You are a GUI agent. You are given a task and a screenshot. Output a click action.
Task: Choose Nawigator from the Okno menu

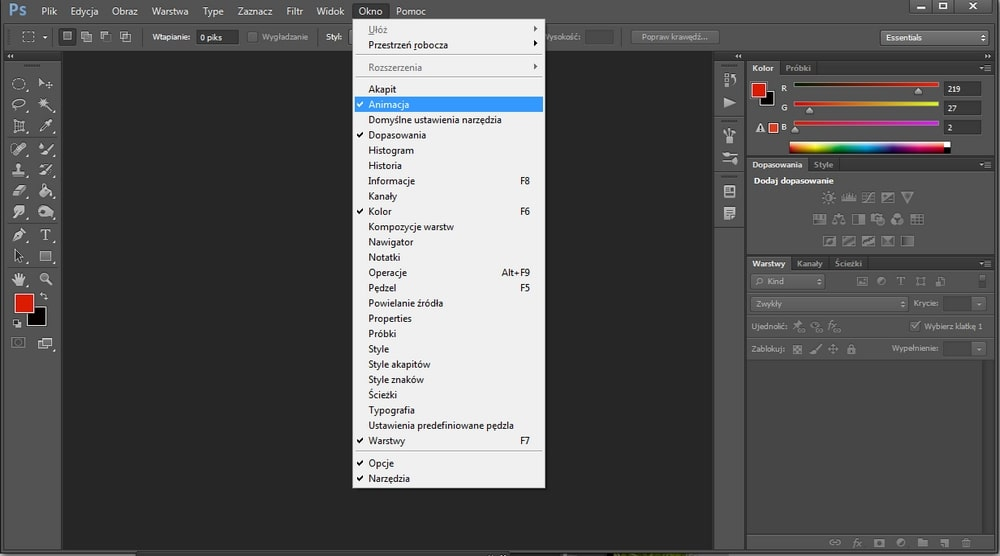click(448, 242)
